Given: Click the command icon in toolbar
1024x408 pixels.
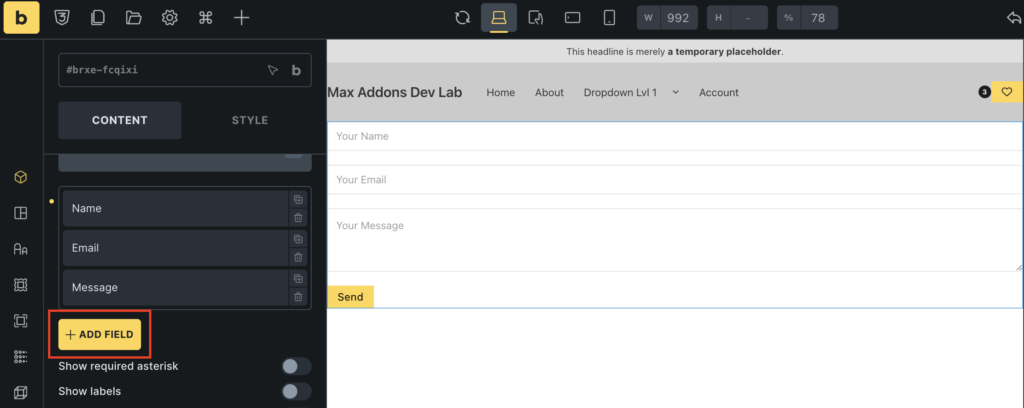Looking at the screenshot, I should [206, 18].
